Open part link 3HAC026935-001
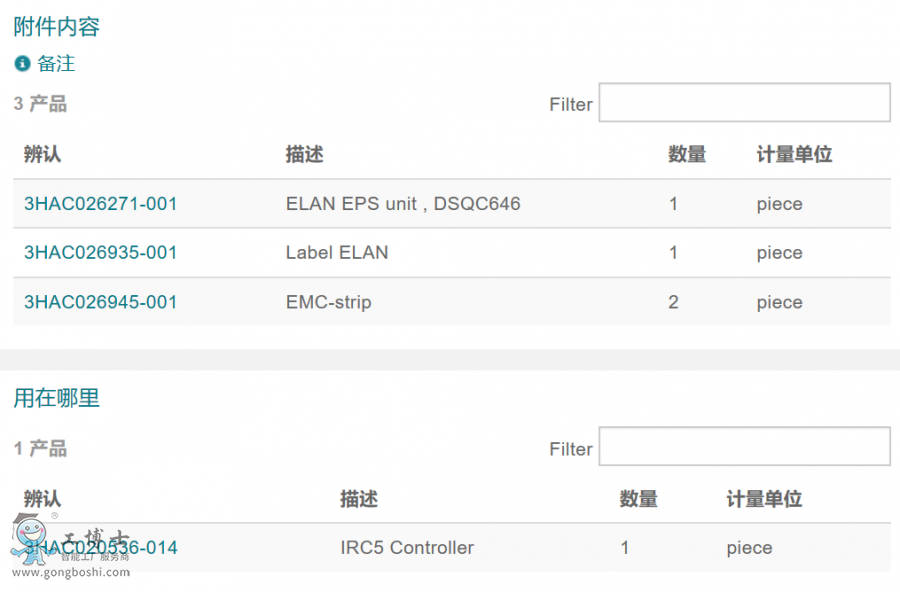The height and width of the screenshot is (592, 900). [100, 252]
